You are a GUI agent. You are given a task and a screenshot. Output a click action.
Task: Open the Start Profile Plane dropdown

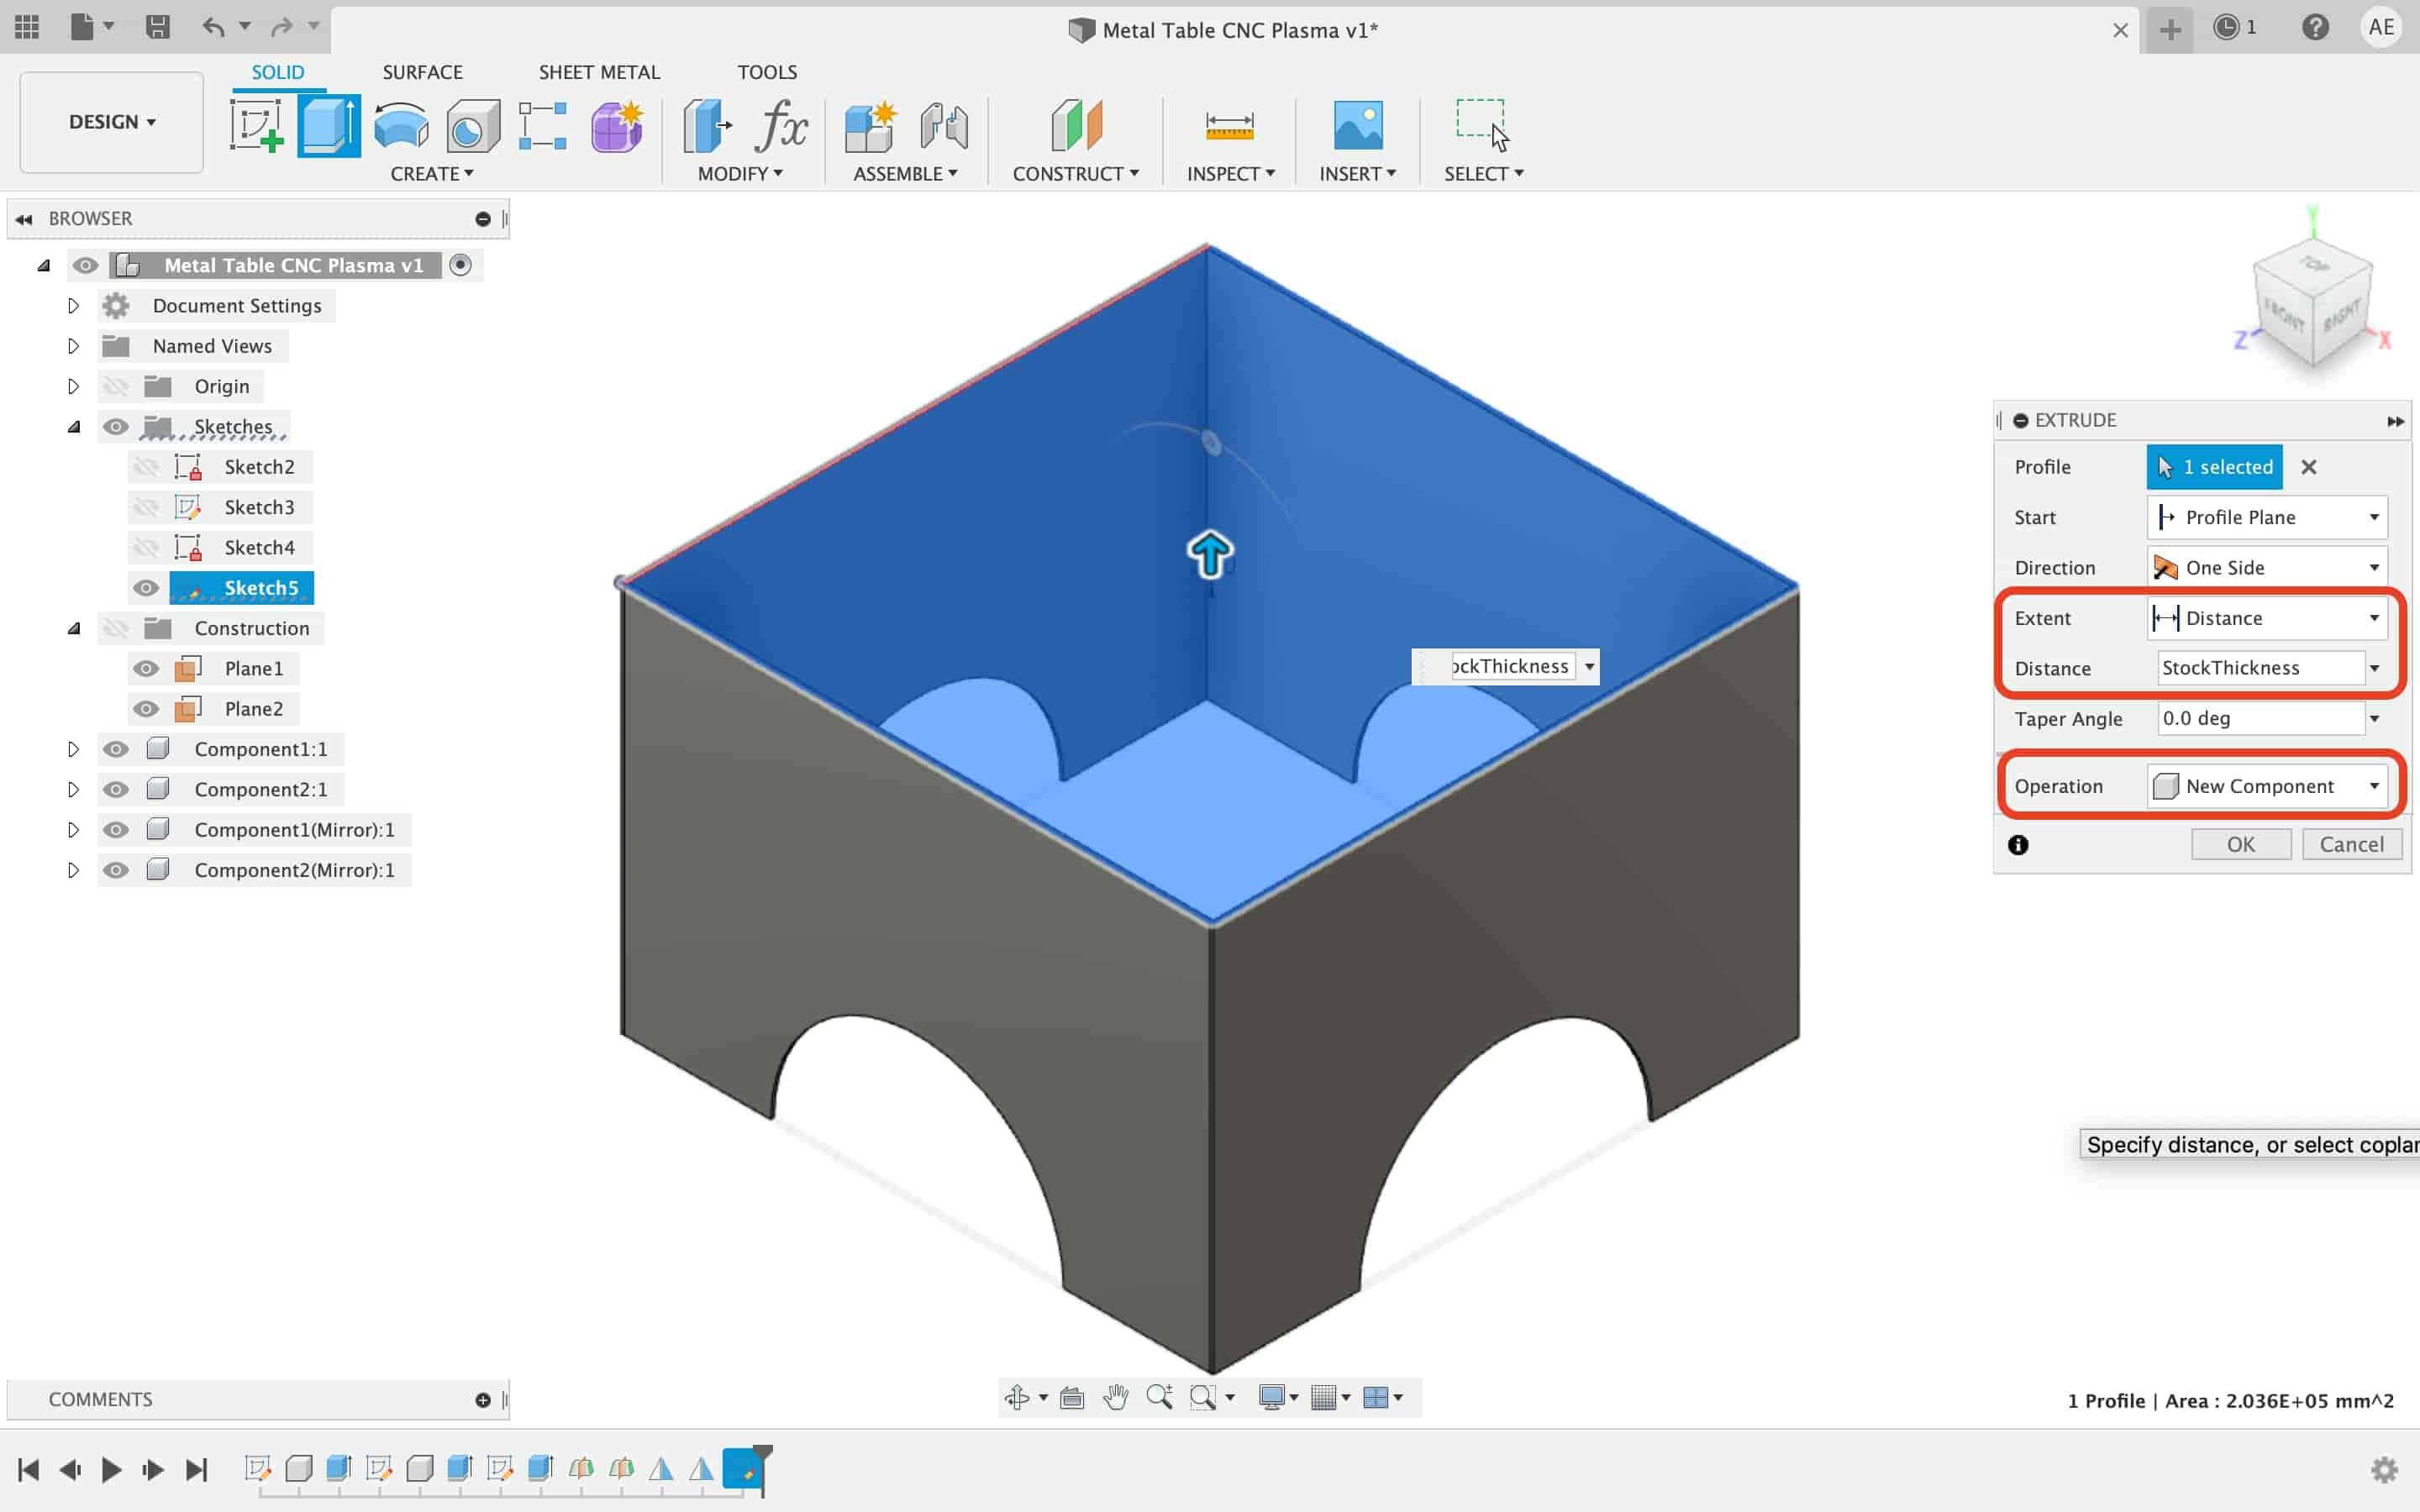pyautogui.click(x=2266, y=517)
